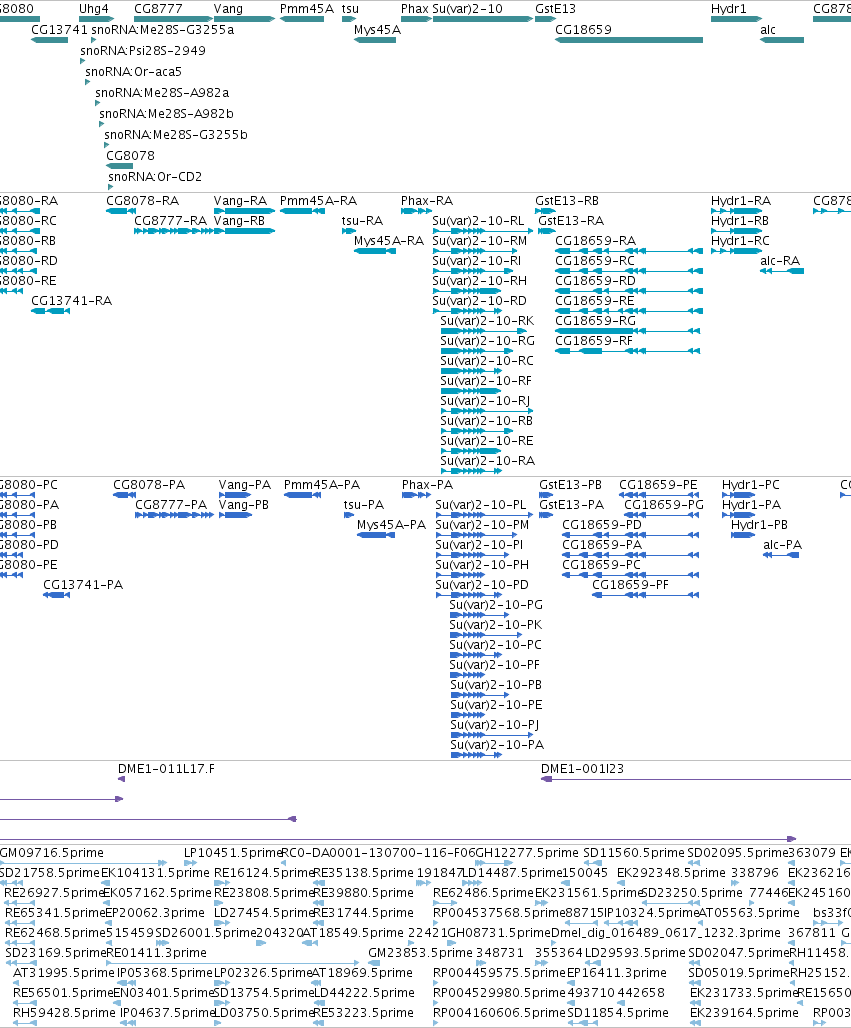851x1028 pixels.
Task: Open the DME1-001I23 clone feature
Action: [696, 779]
